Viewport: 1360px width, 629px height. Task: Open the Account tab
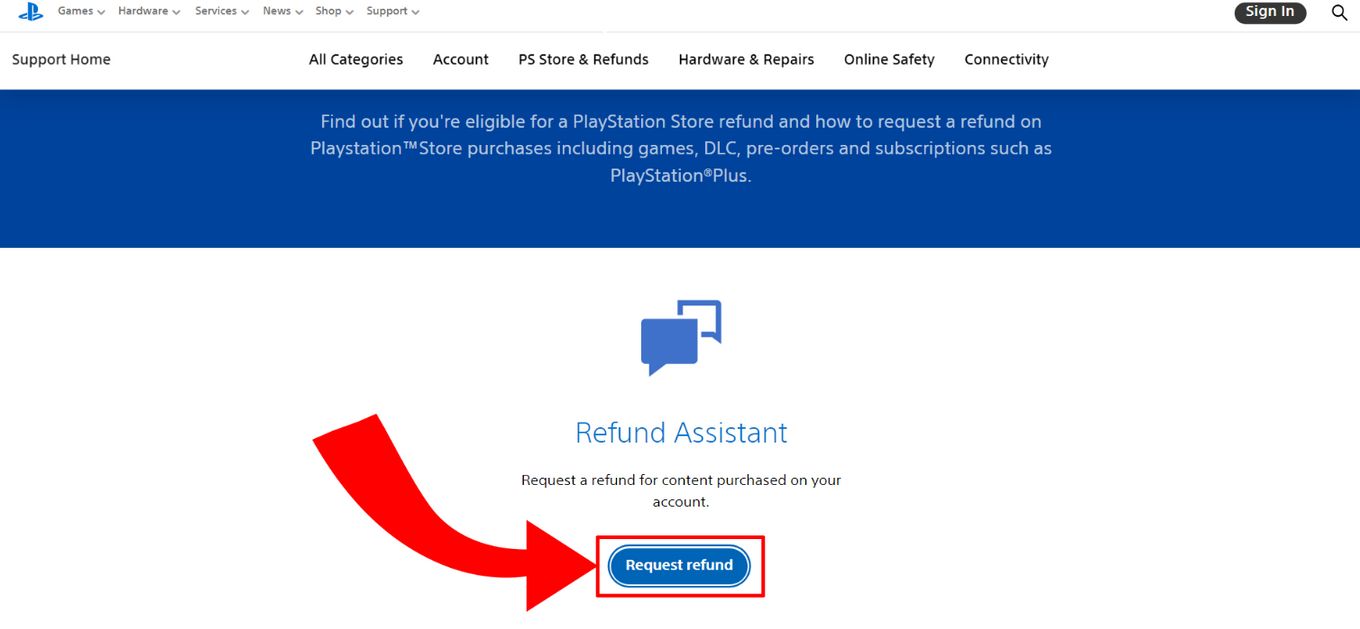[460, 59]
